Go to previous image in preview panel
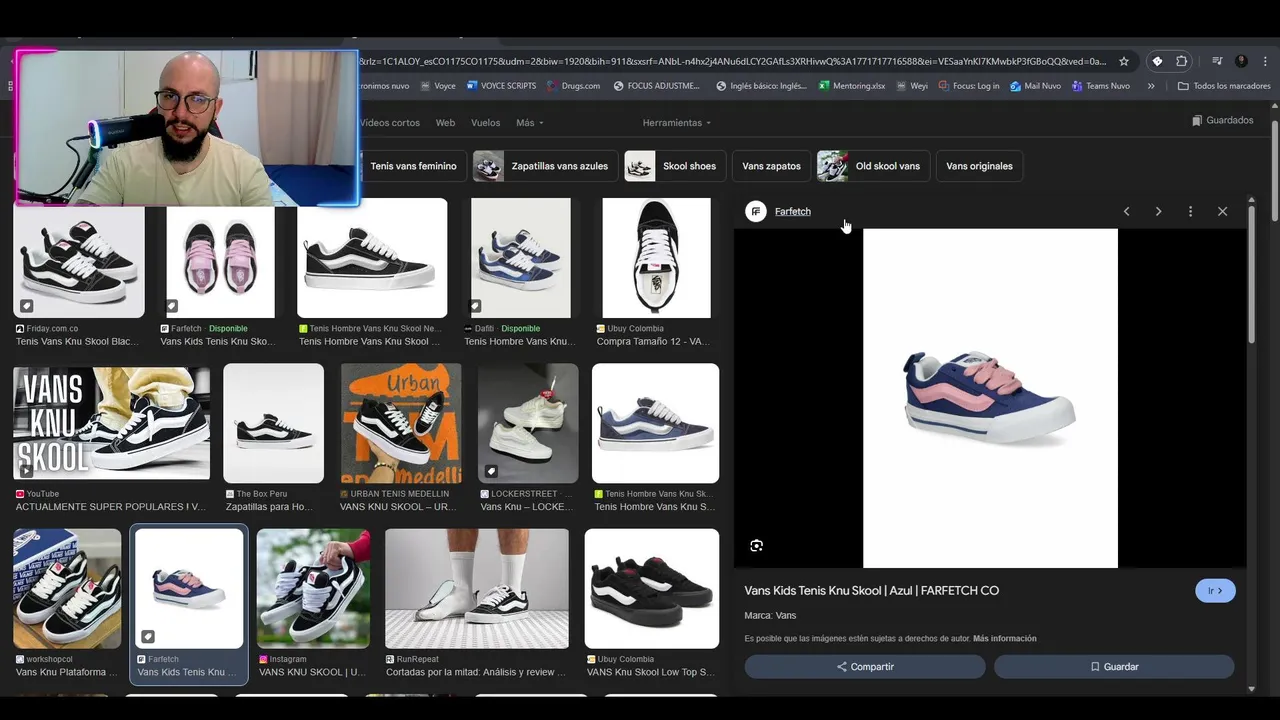This screenshot has width=1280, height=720. (x=1126, y=212)
